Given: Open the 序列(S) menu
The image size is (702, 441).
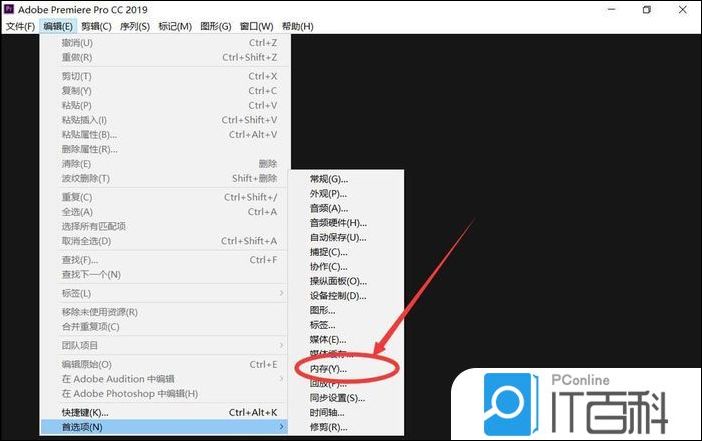Looking at the screenshot, I should [x=135, y=26].
